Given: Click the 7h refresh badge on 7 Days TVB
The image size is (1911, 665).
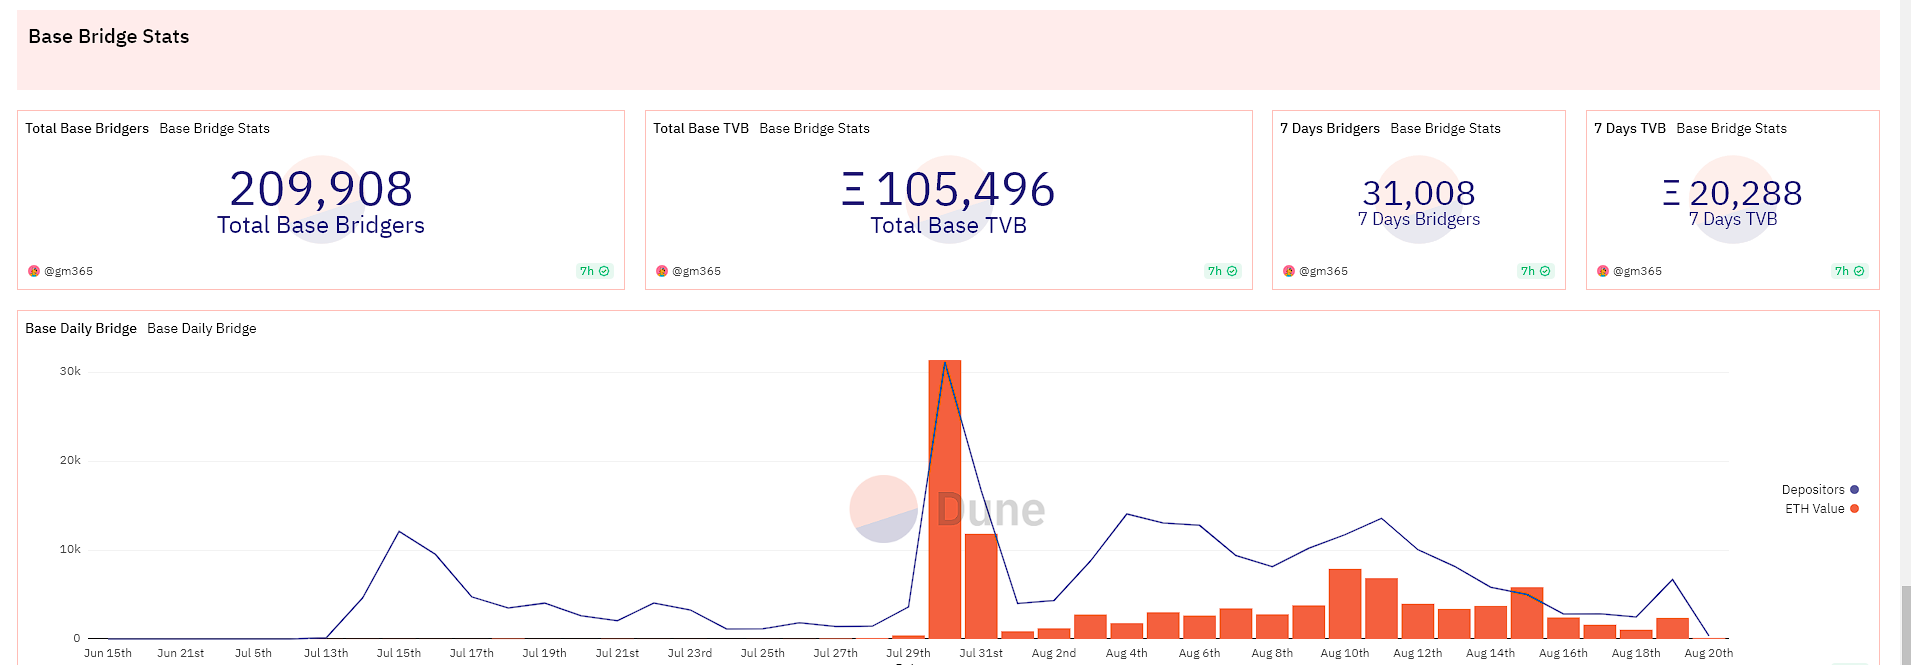Looking at the screenshot, I should tap(1850, 271).
